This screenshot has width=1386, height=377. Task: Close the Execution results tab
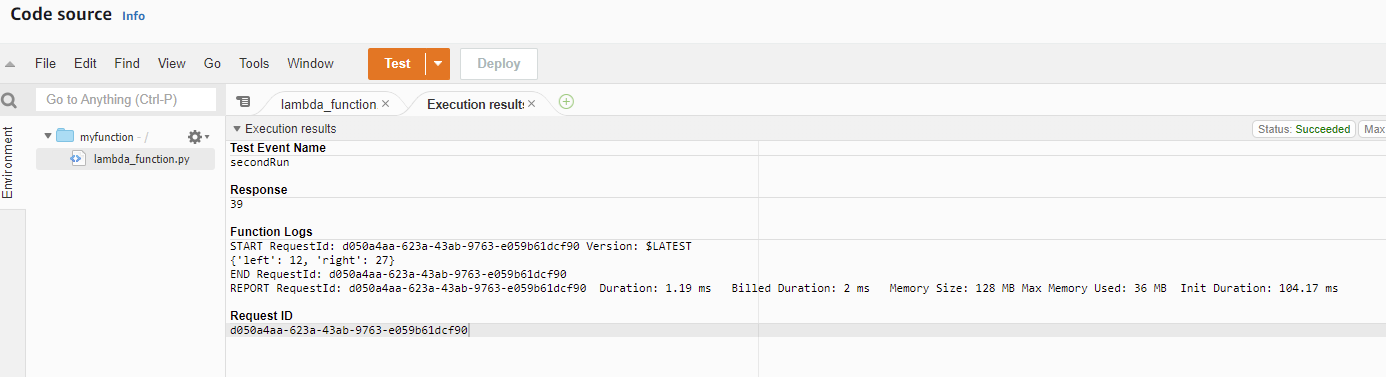pos(531,103)
